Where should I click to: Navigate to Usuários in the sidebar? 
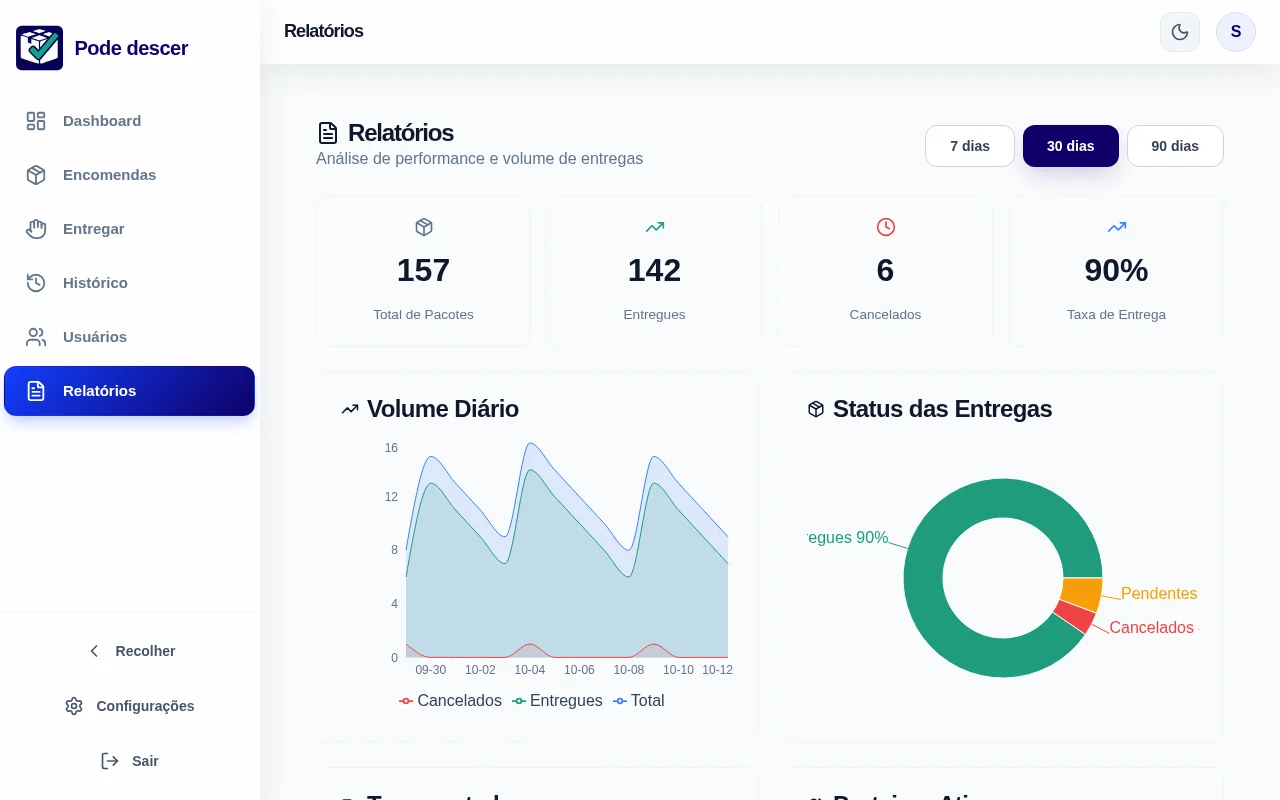click(130, 337)
